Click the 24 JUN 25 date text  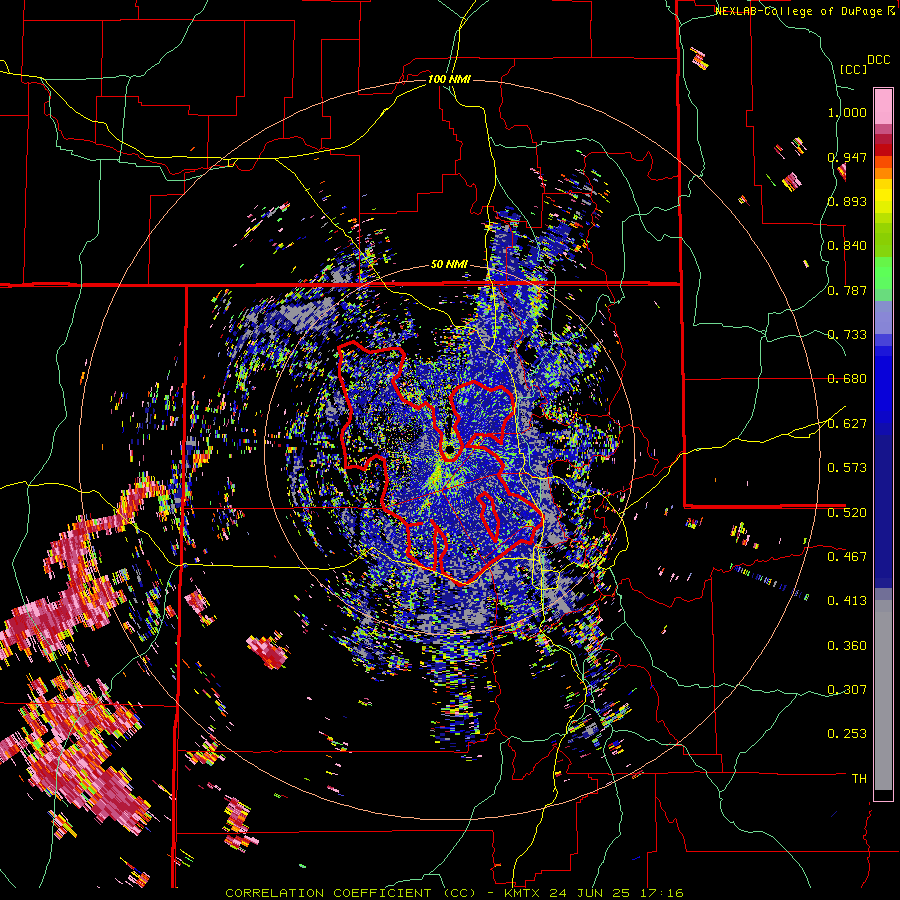pos(589,893)
